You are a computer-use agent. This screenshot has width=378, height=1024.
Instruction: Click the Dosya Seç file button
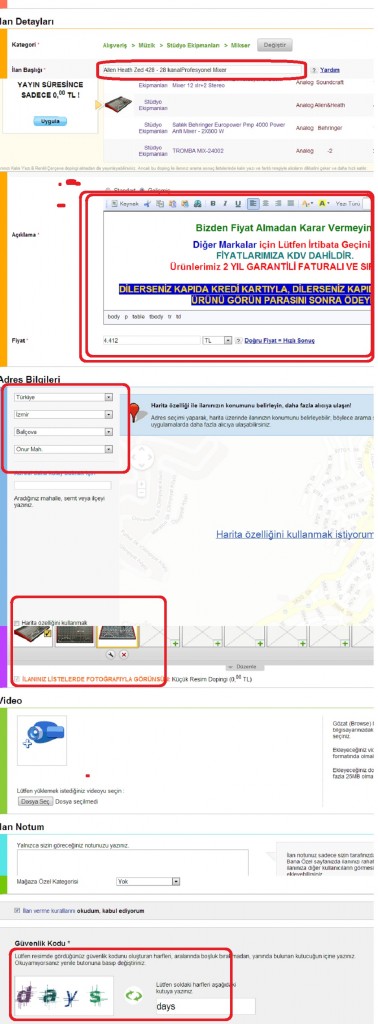coord(35,801)
